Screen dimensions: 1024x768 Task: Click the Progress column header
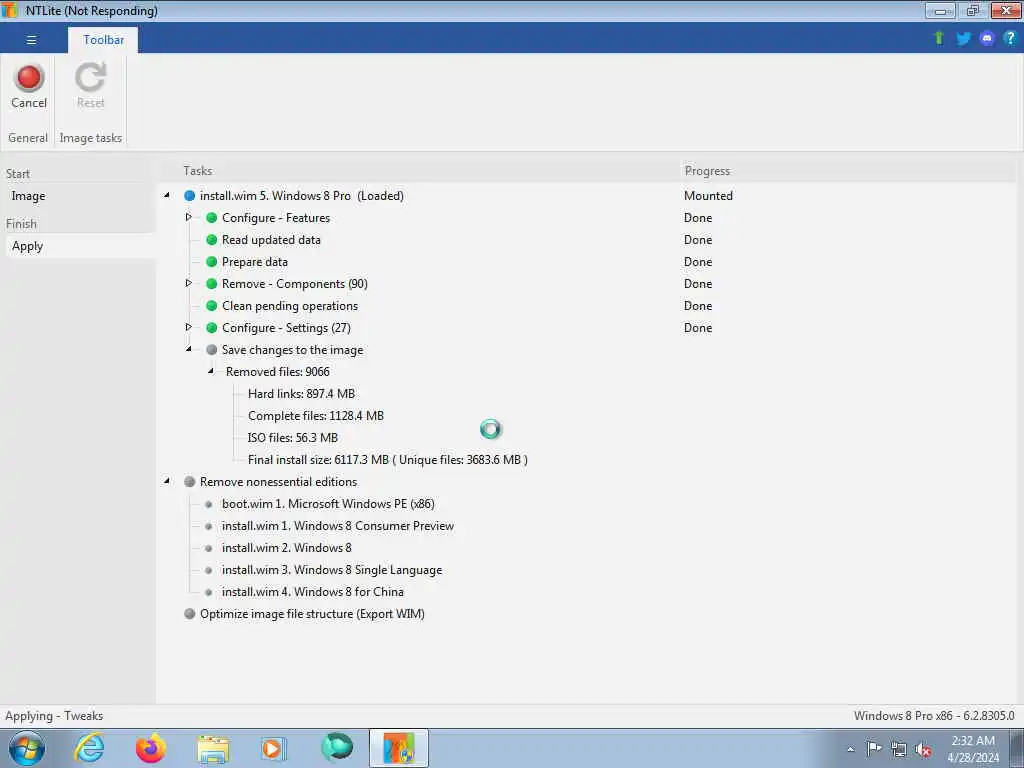click(707, 170)
